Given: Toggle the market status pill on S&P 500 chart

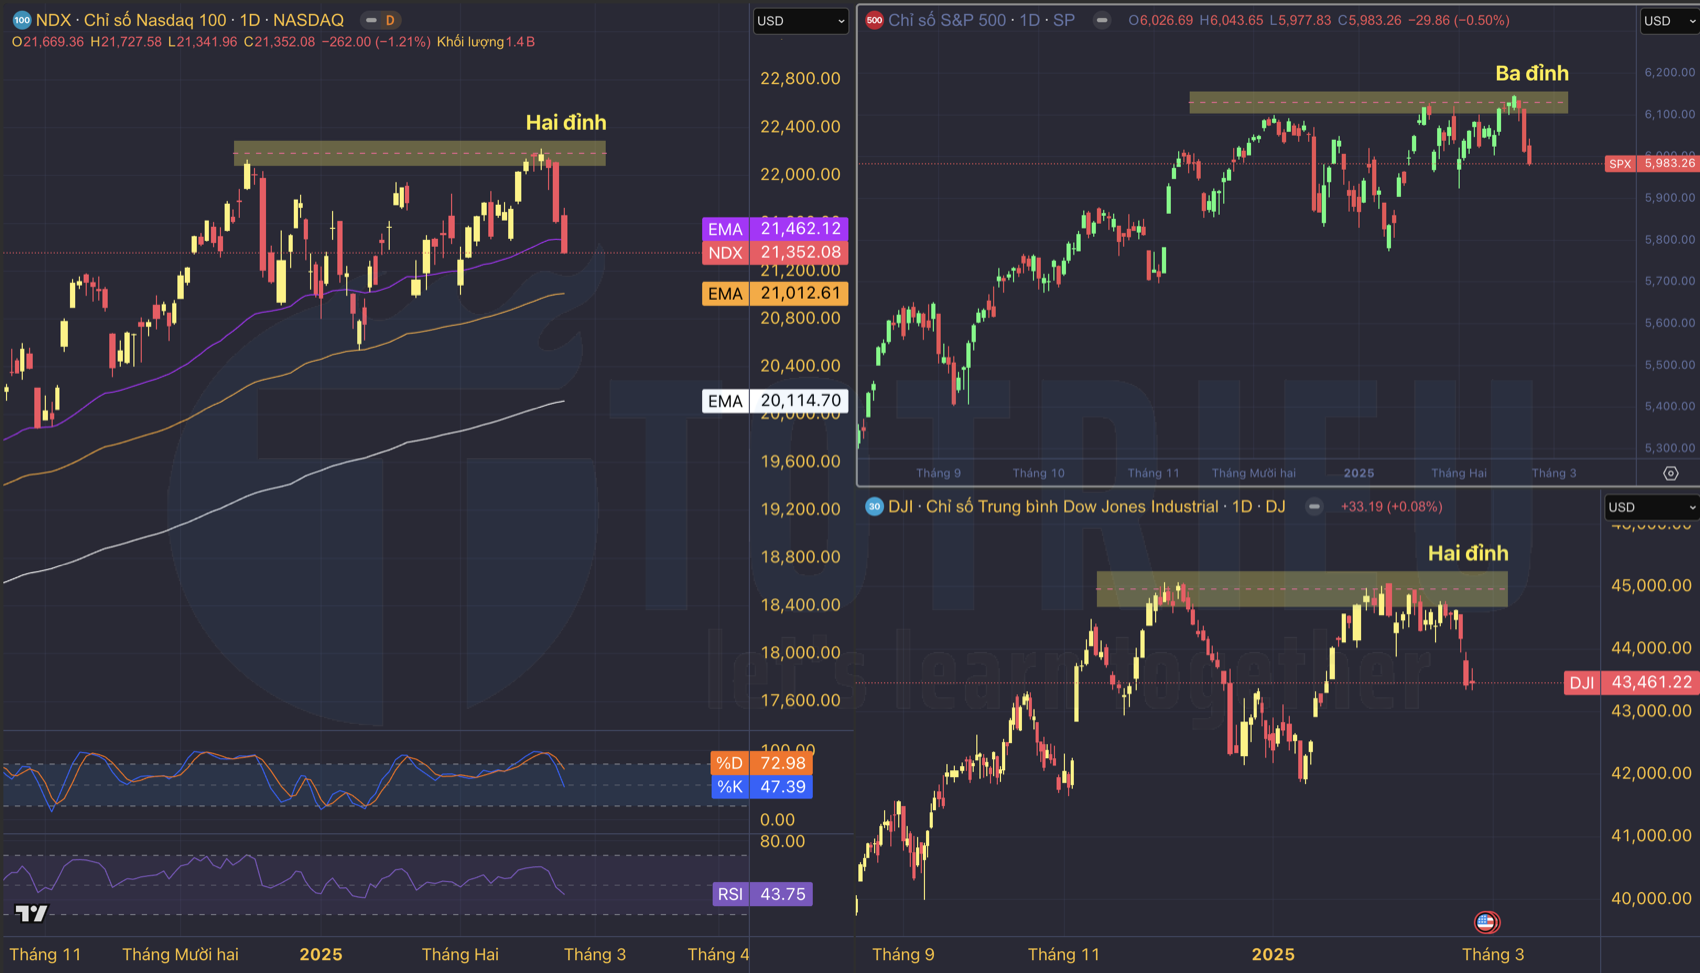Looking at the screenshot, I should [x=1101, y=20].
